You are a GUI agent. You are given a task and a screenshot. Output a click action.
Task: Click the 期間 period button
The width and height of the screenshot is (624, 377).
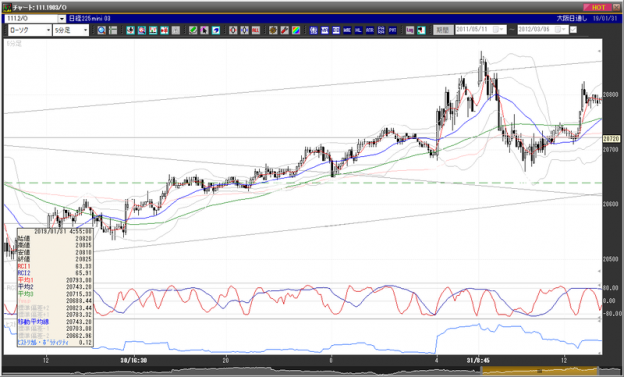click(x=443, y=30)
